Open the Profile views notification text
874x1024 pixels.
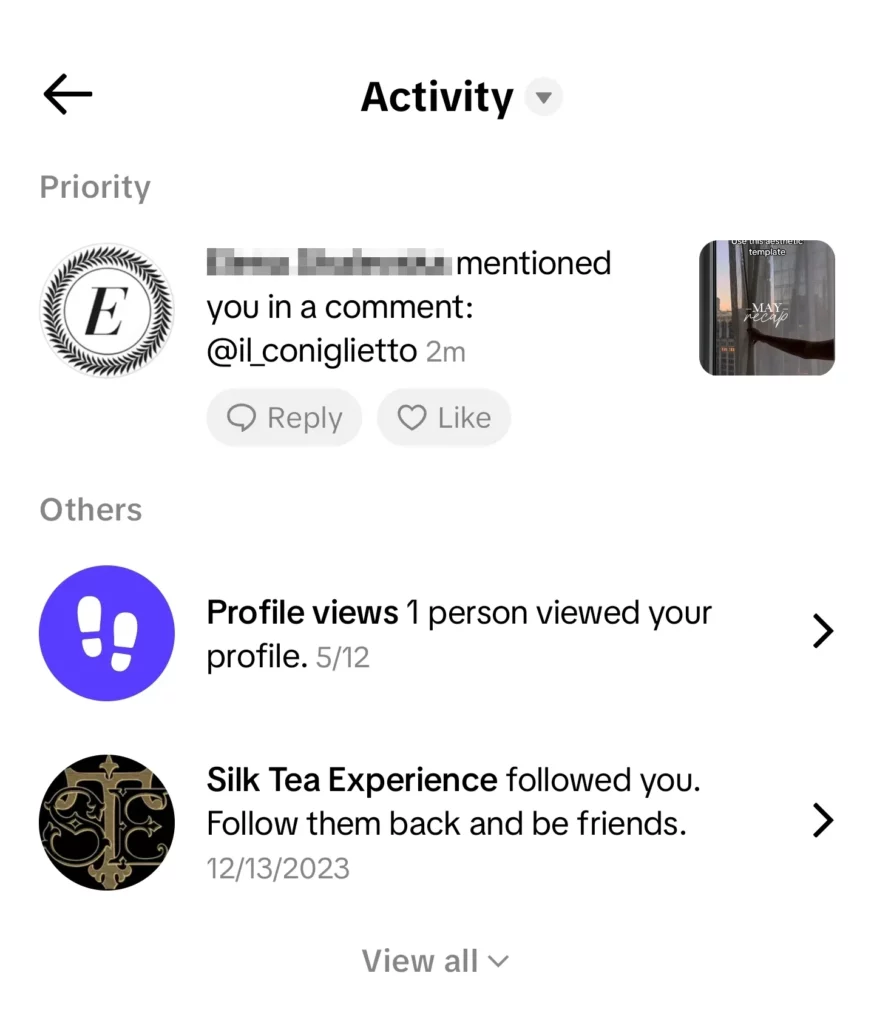coord(458,634)
